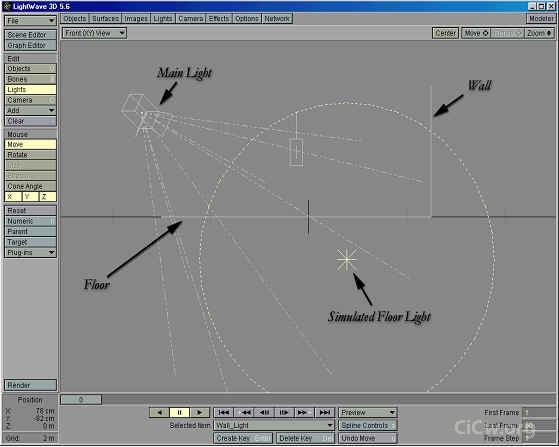Toggle the Y axis constraint

30,197
